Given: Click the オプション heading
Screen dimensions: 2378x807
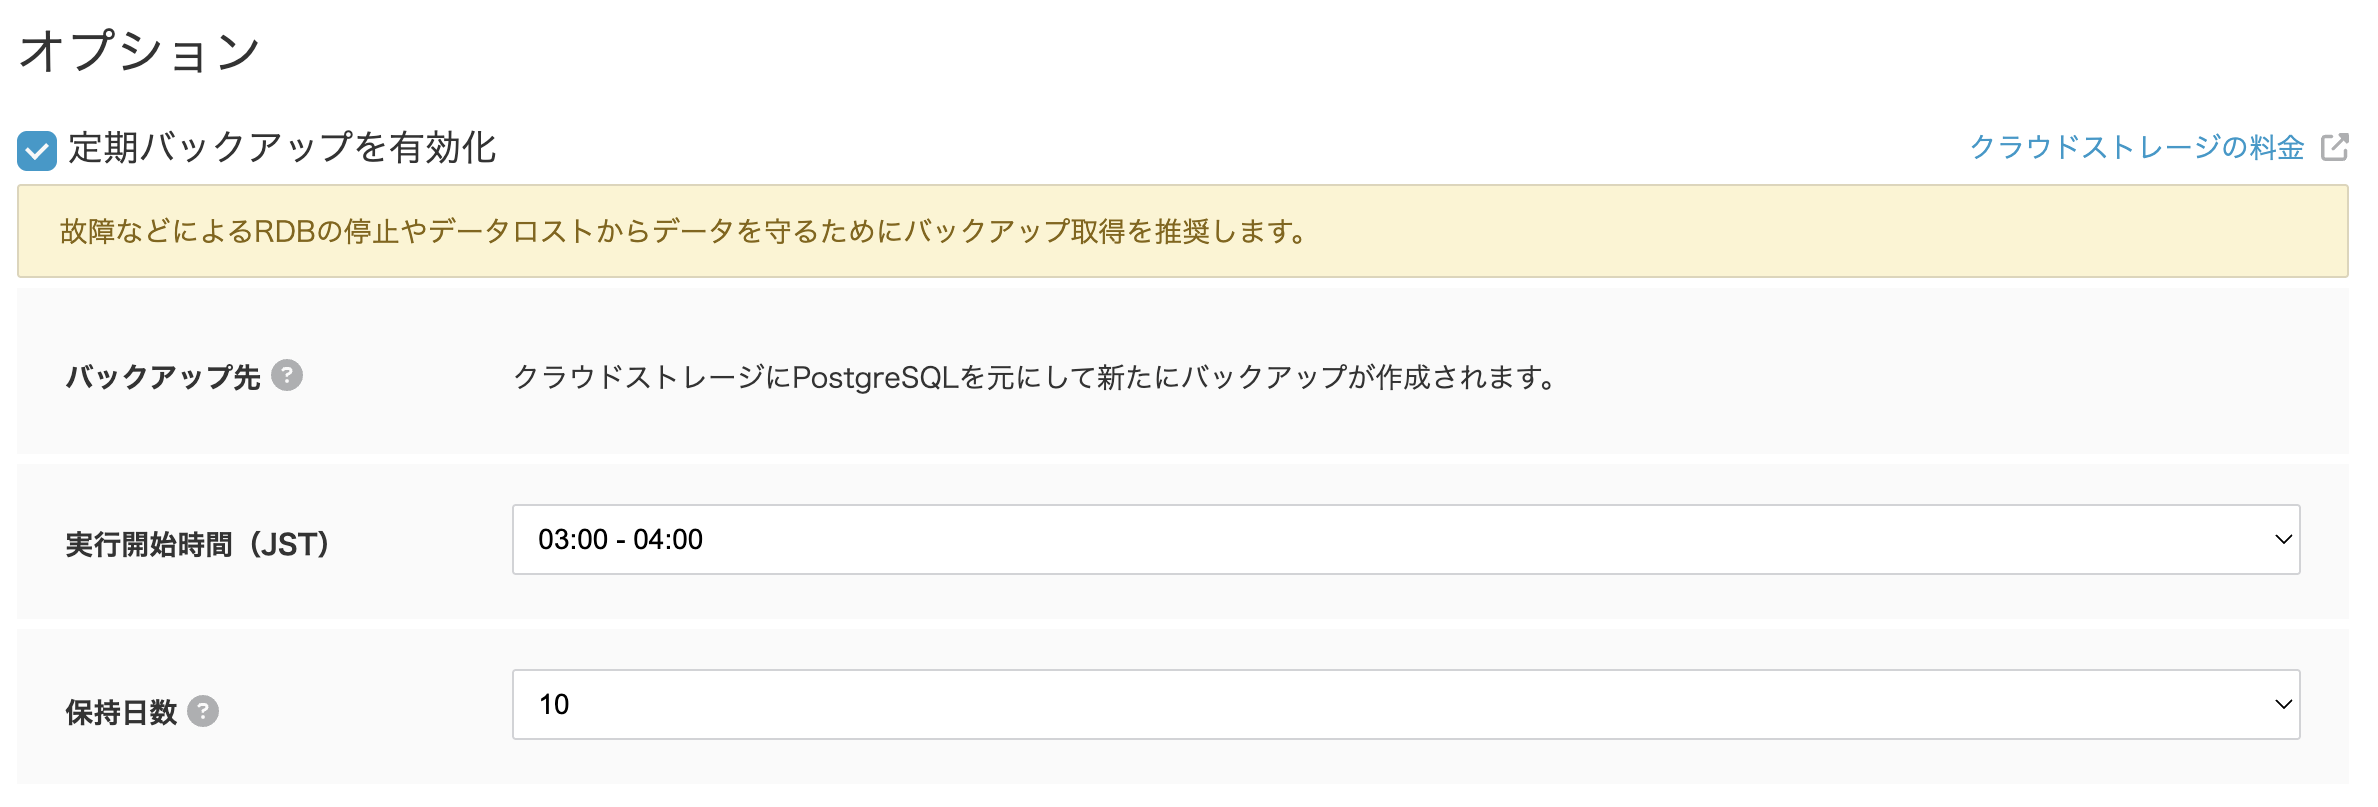Looking at the screenshot, I should (140, 51).
